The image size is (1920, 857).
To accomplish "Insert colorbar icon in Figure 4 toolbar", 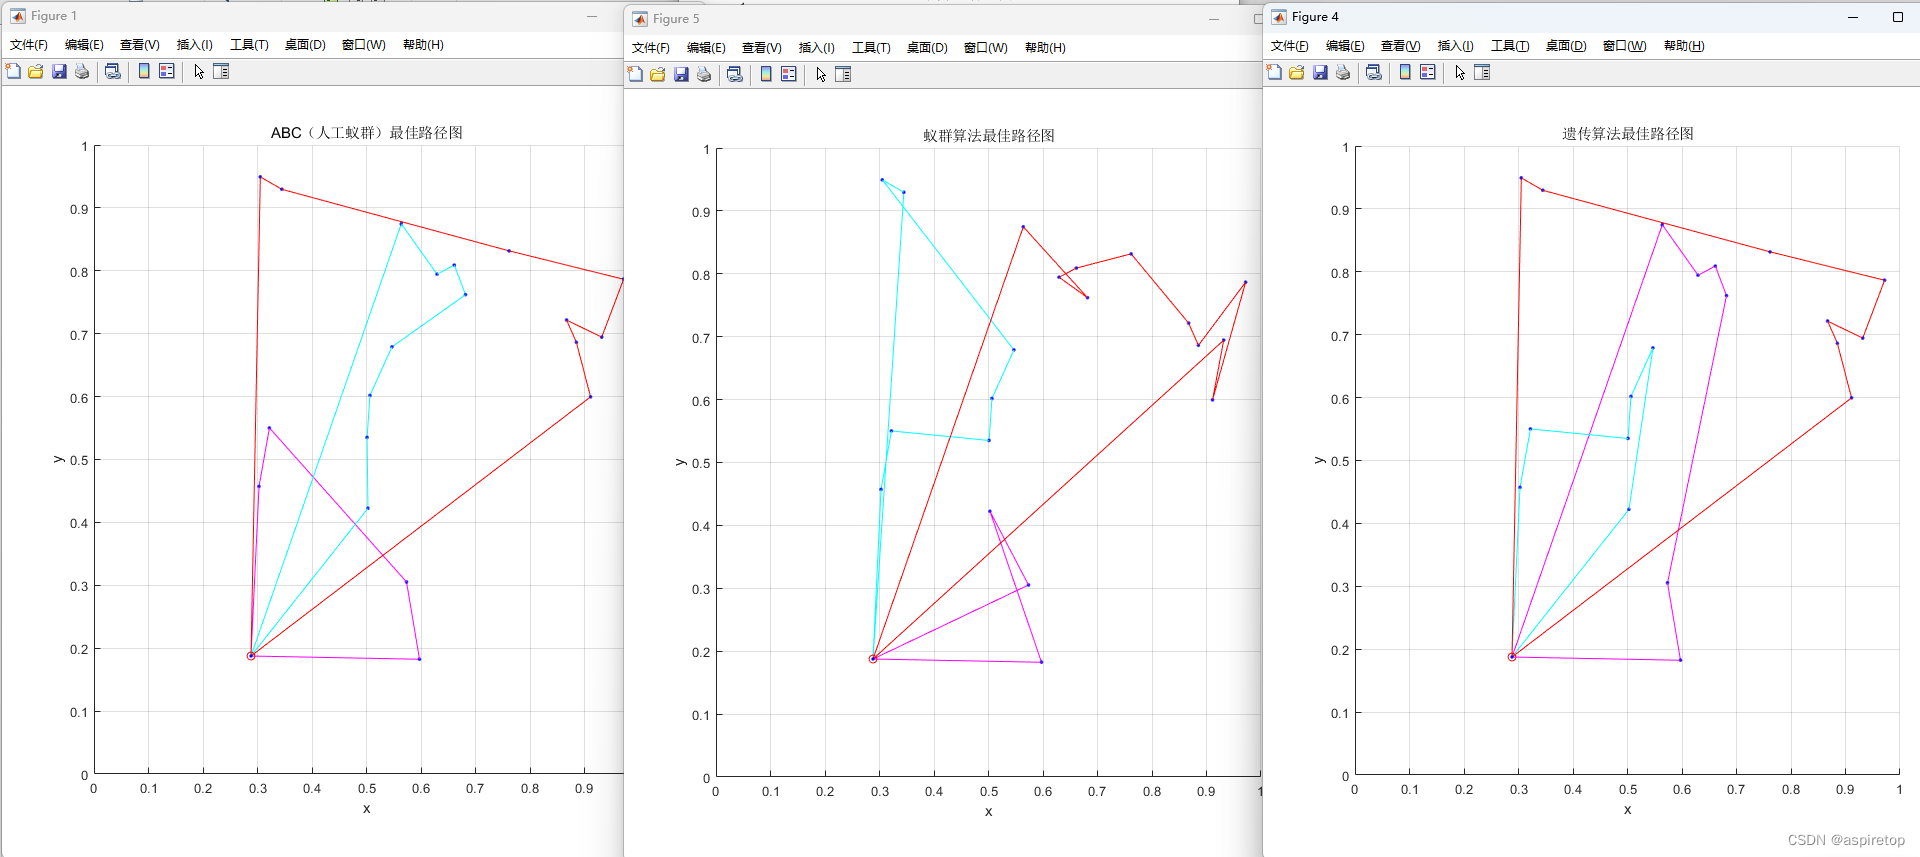I will (x=1405, y=72).
